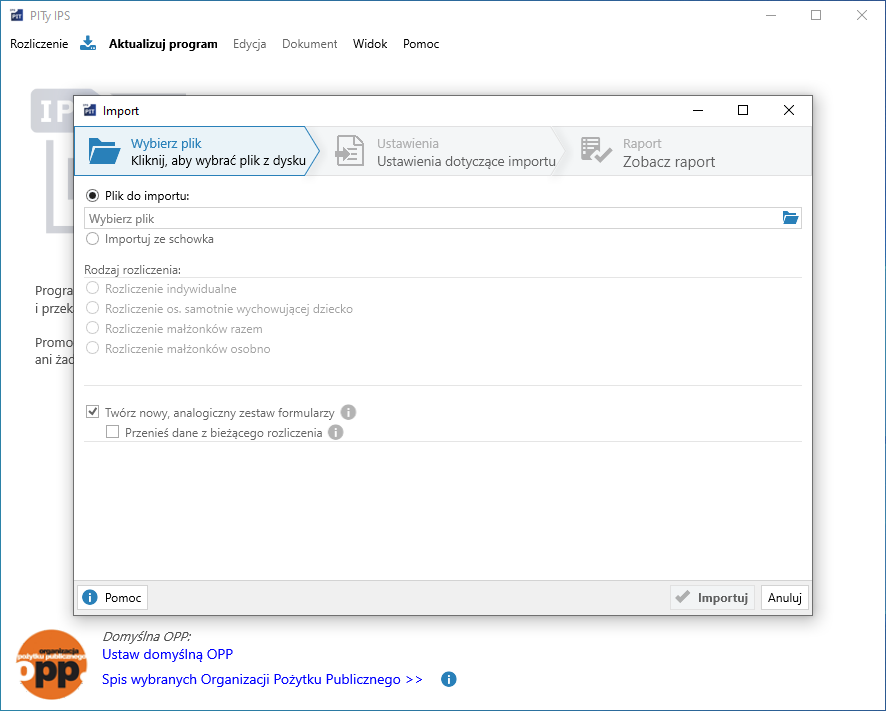Click the Anuluj button
The image size is (886, 711).
click(785, 598)
